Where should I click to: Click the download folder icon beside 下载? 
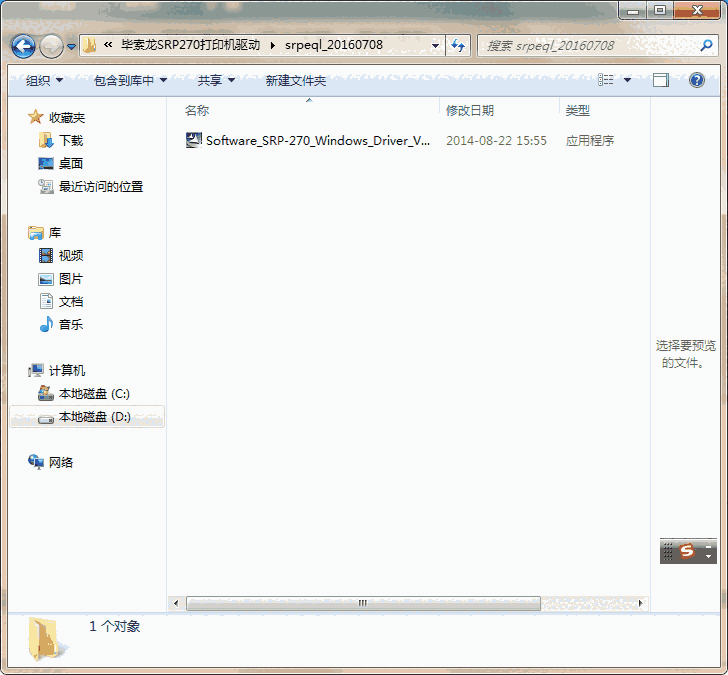click(46, 140)
